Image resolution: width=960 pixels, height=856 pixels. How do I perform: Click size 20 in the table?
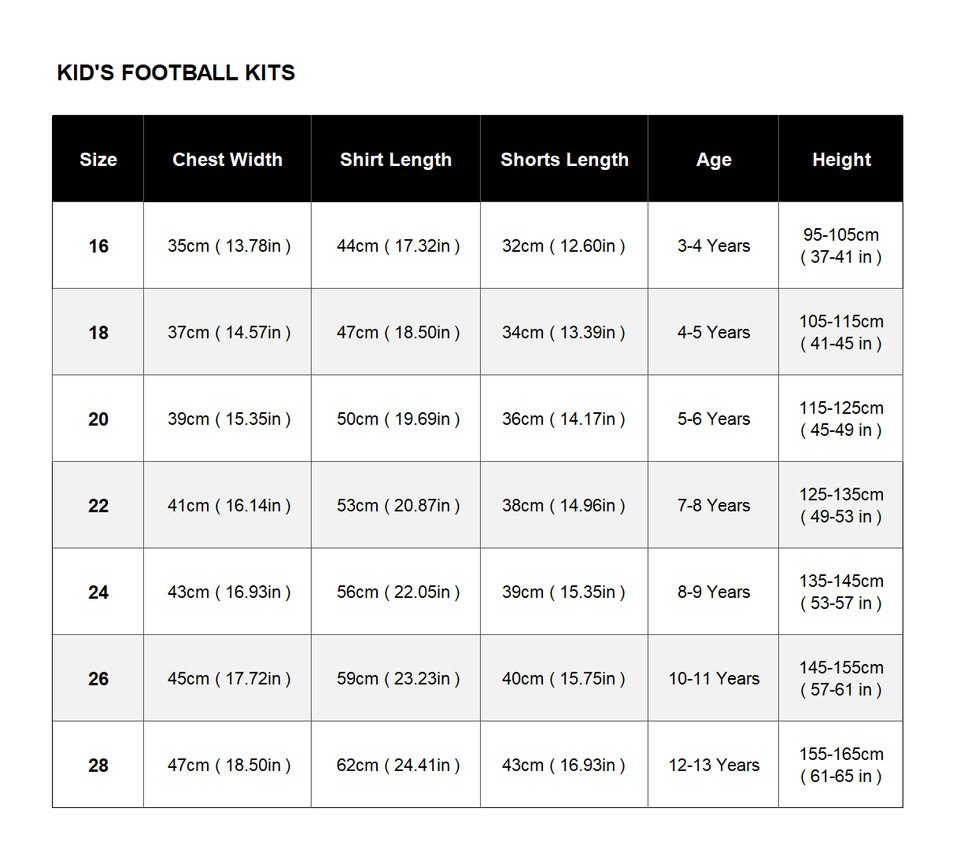pyautogui.click(x=98, y=419)
